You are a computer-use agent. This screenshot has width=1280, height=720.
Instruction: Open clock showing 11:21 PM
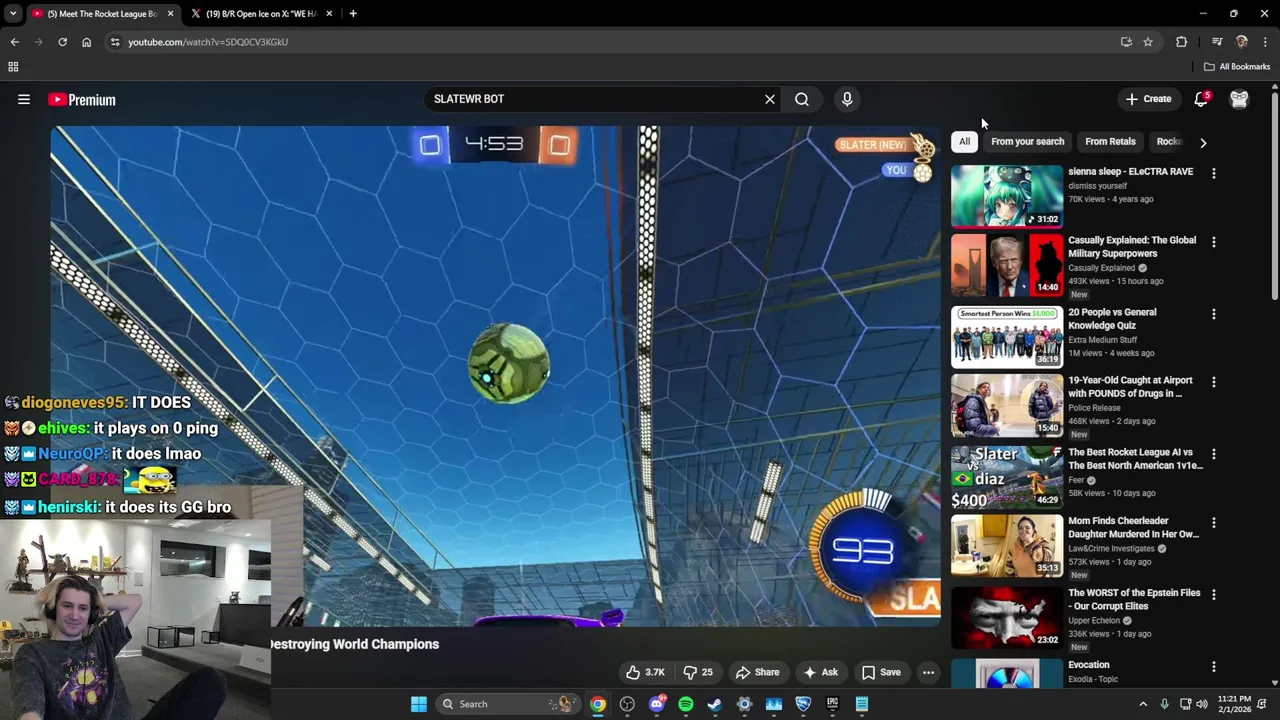click(x=1234, y=704)
